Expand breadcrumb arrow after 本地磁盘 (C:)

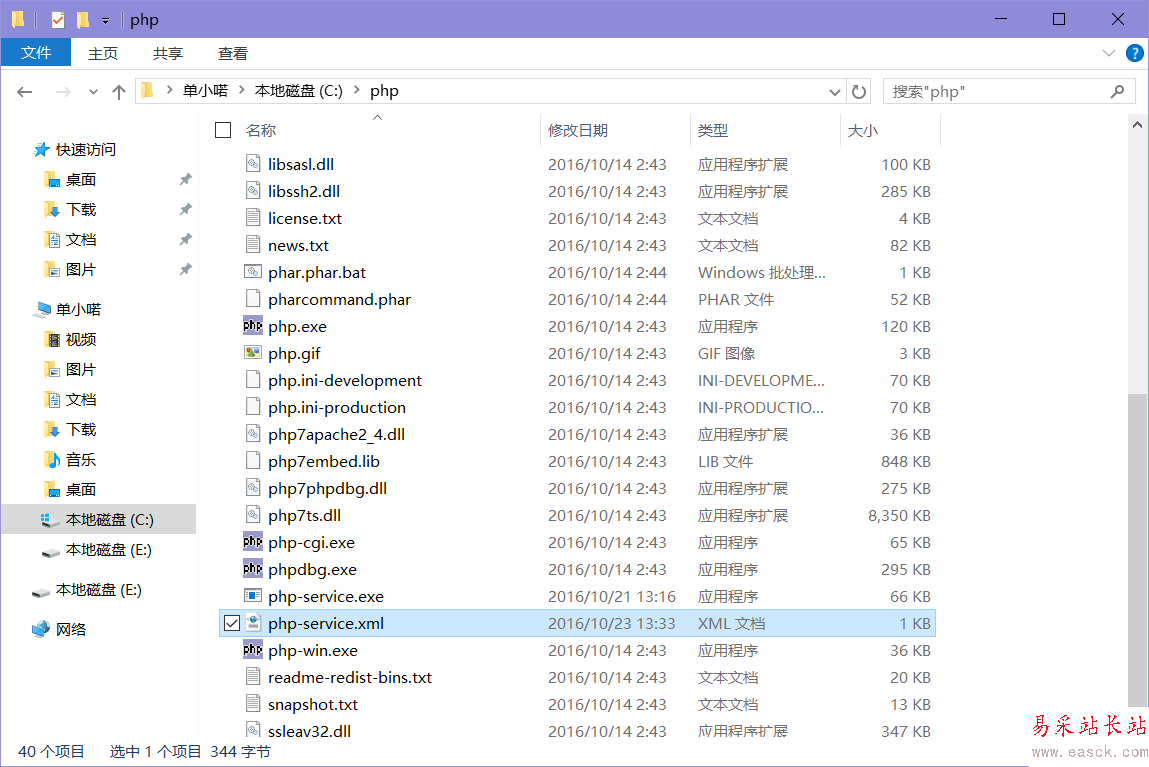(x=357, y=91)
